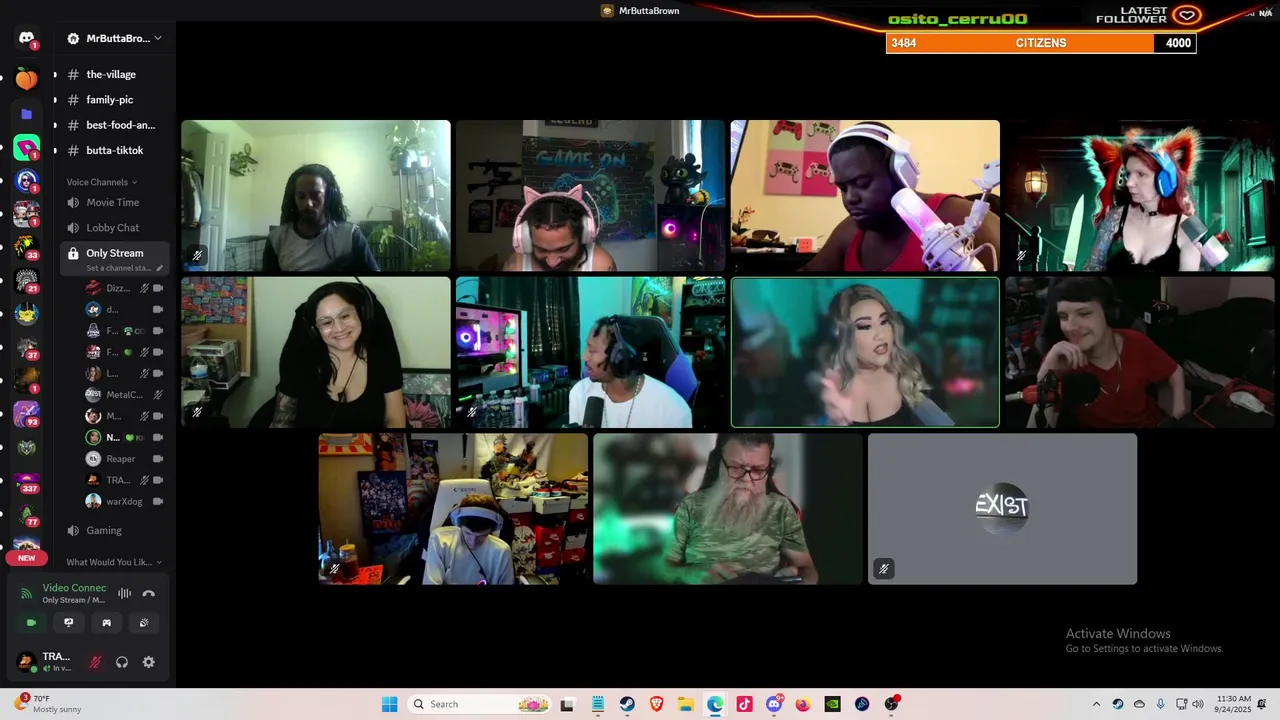Edit the Only Stream channel status pencil
This screenshot has height=720, width=1280.
(159, 268)
